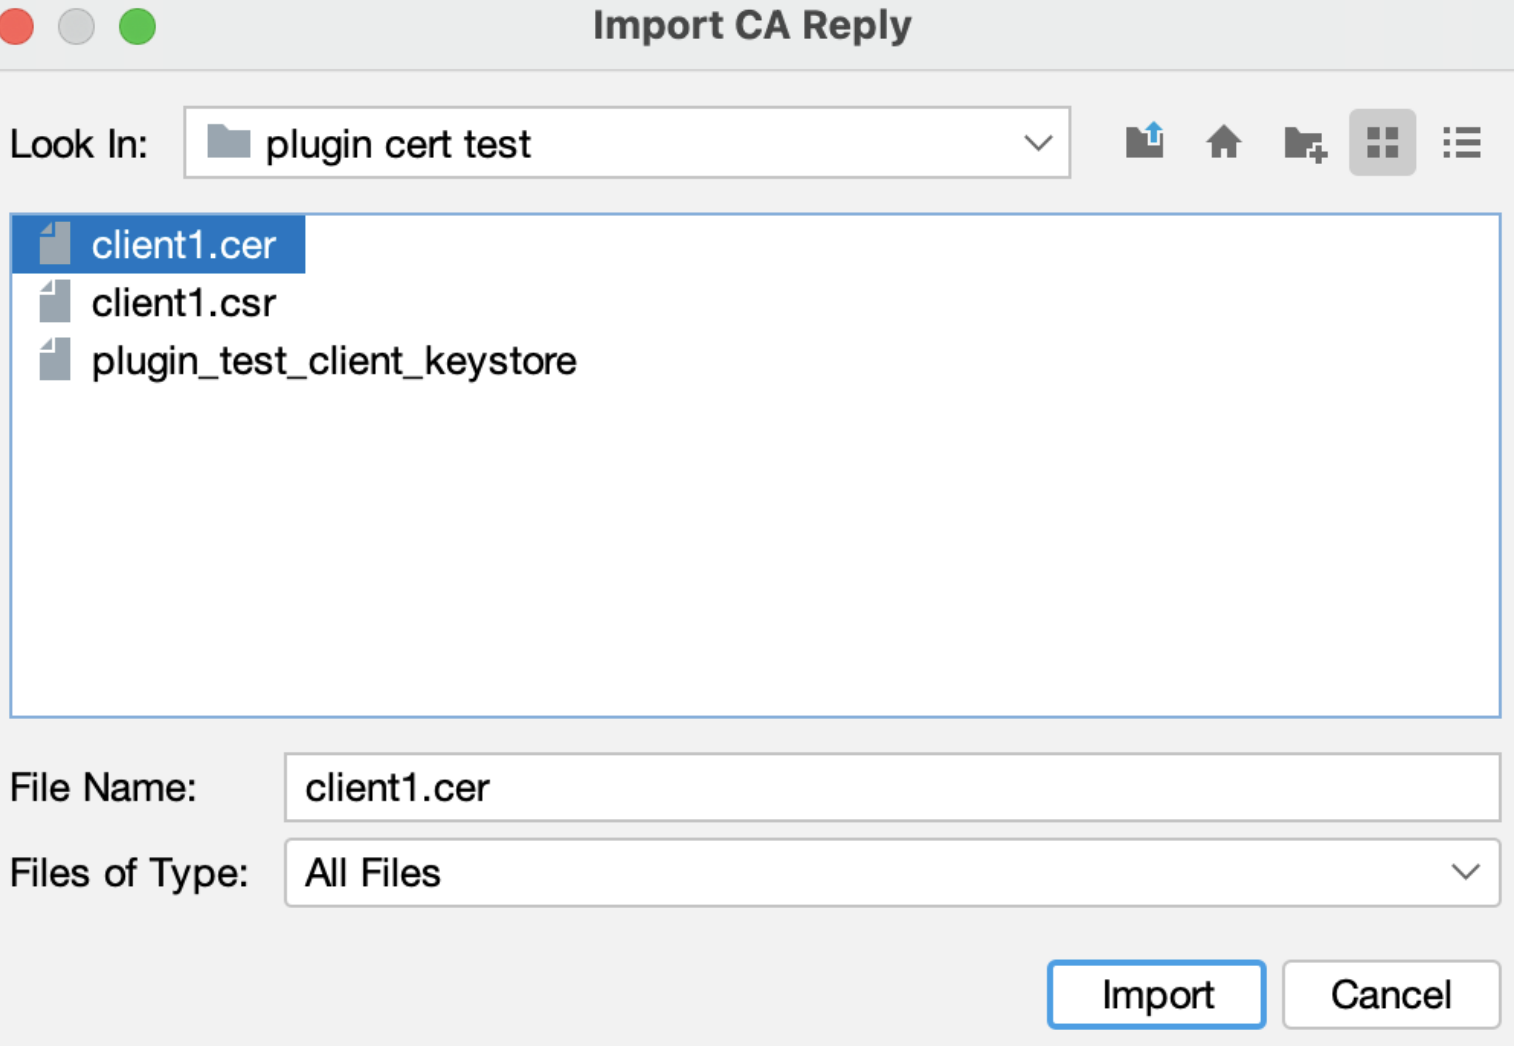Viewport: 1520px width, 1046px height.
Task: Go up one folder level
Action: coord(1144,142)
